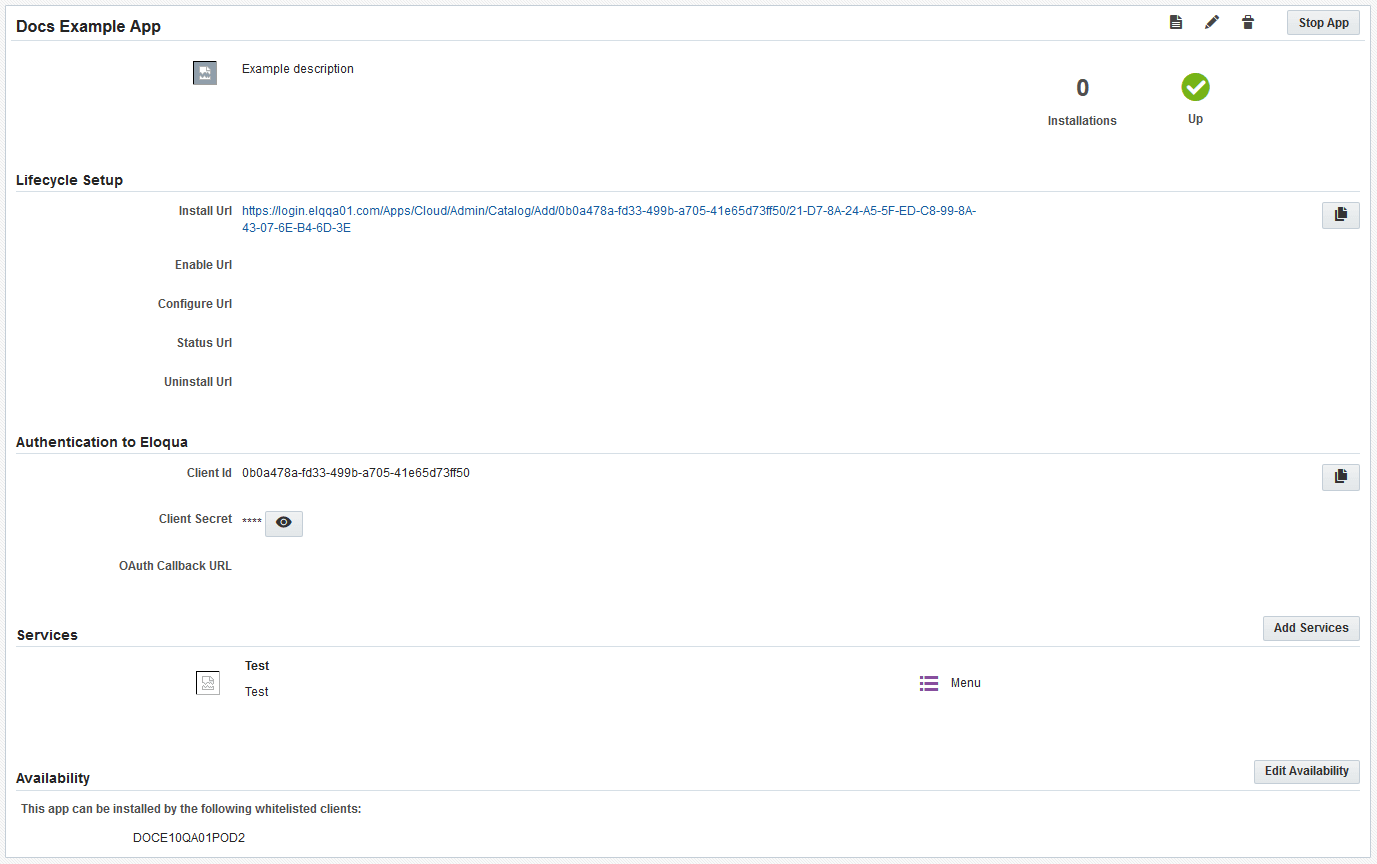Screen dimensions: 1377x864
Task: Reveal Client Secret with eye icon
Action: coord(284,523)
